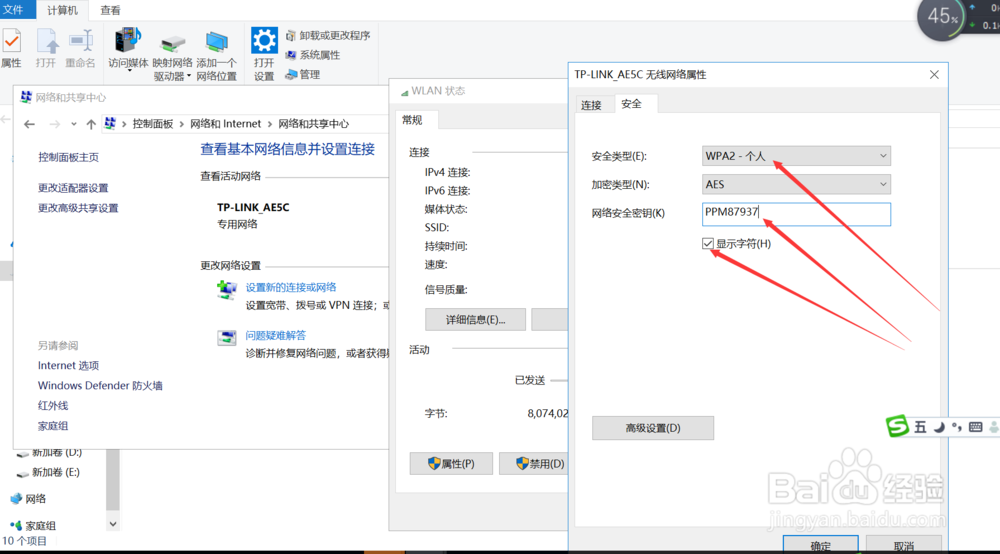Click Sogou input method S icon

(897, 426)
